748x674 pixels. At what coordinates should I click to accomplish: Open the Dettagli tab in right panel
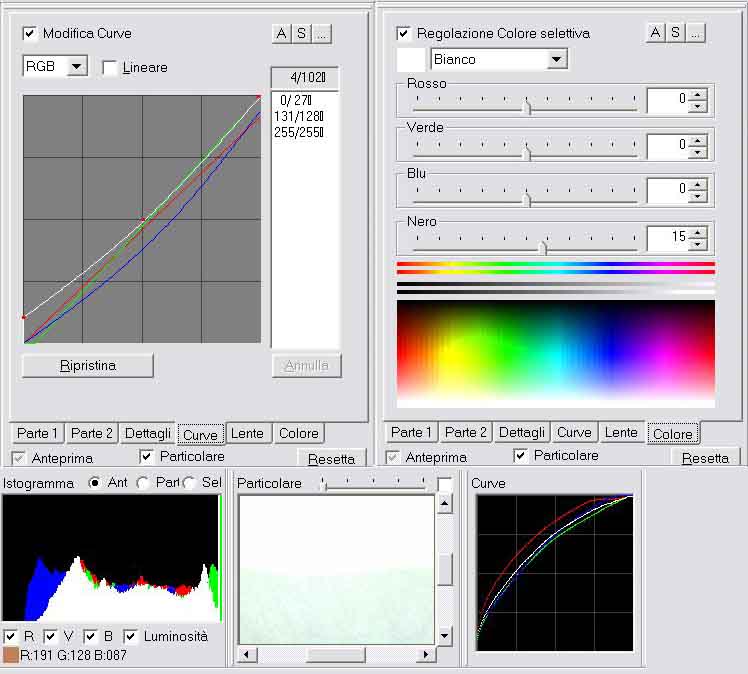(522, 432)
